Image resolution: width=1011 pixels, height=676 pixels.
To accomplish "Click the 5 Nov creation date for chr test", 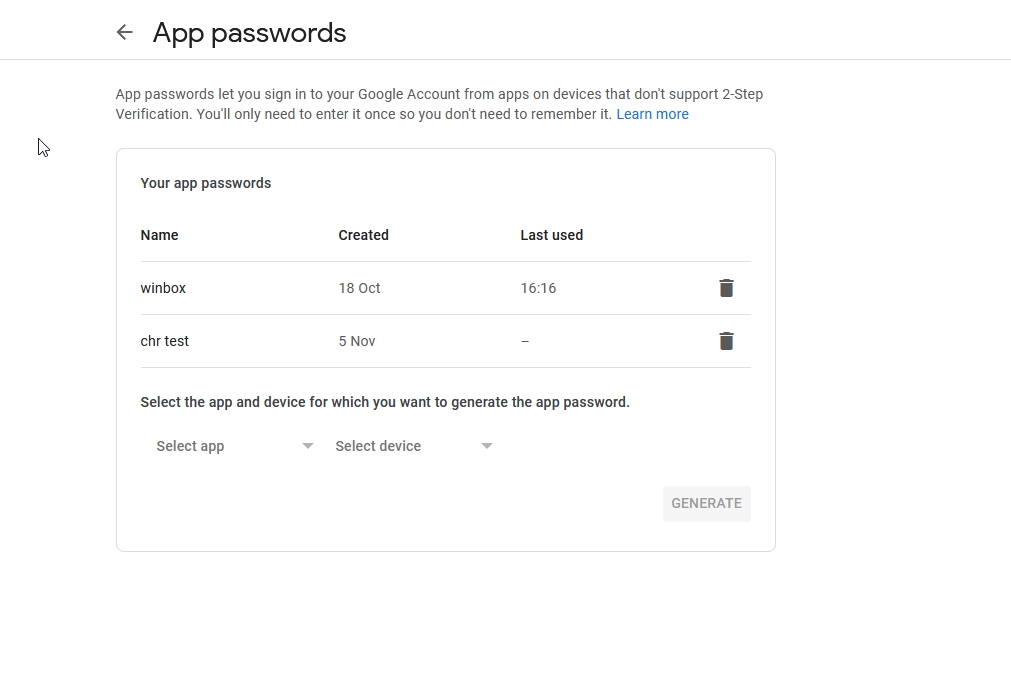I will click(x=357, y=341).
